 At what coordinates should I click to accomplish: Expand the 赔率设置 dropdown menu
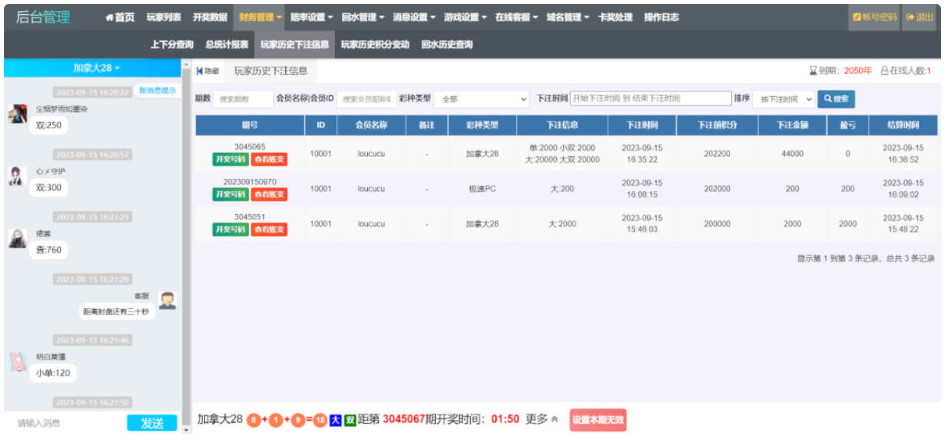pyautogui.click(x=310, y=18)
